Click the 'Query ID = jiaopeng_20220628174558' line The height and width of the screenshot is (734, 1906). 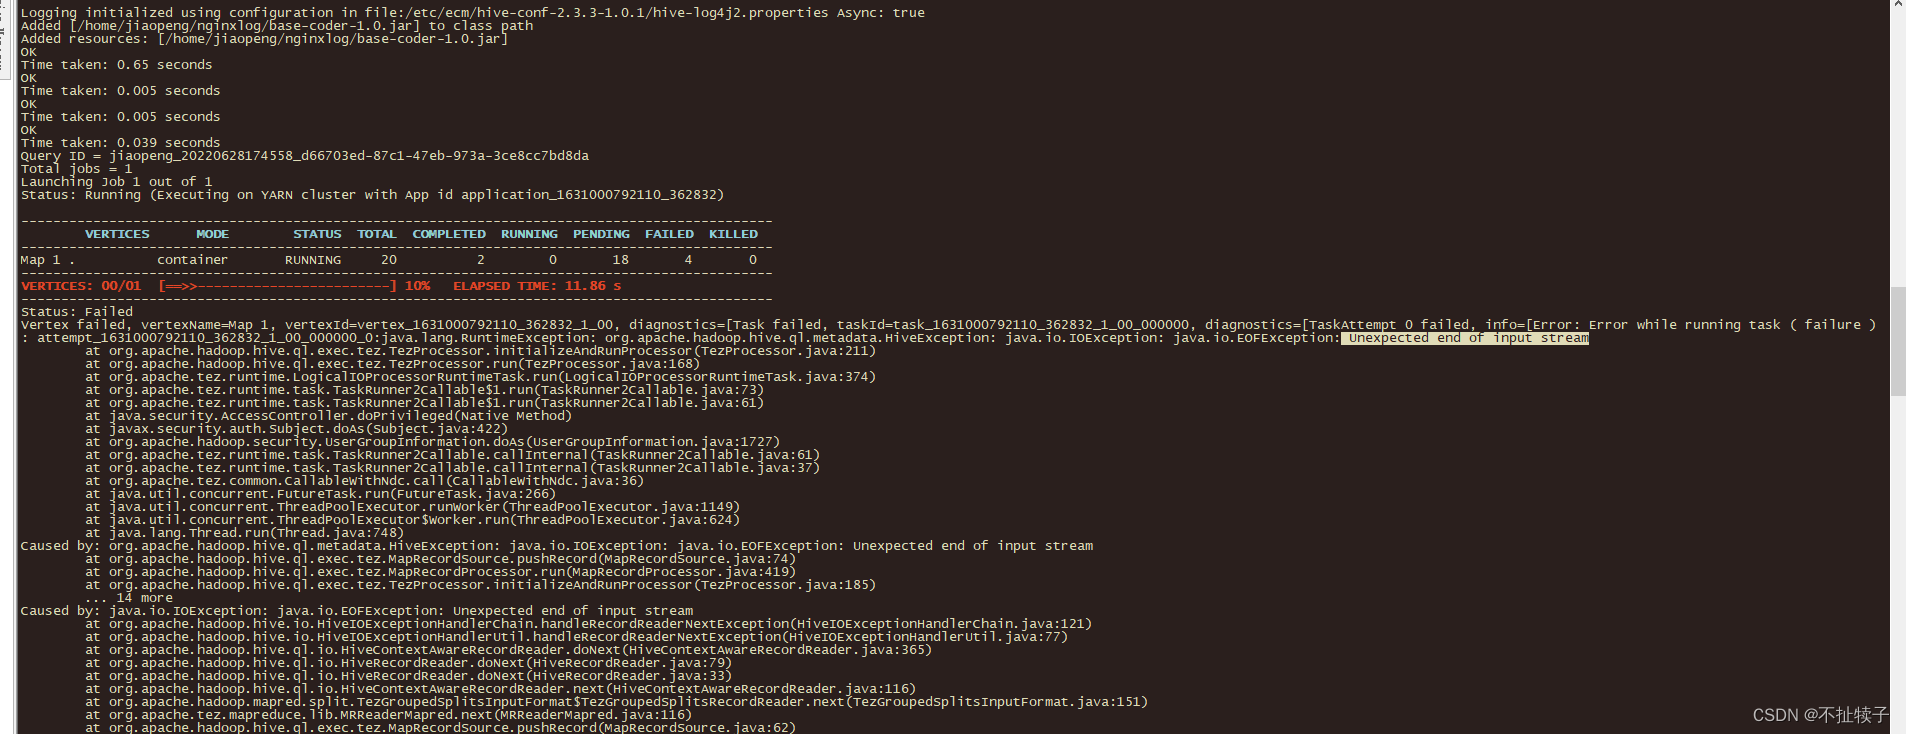point(304,156)
